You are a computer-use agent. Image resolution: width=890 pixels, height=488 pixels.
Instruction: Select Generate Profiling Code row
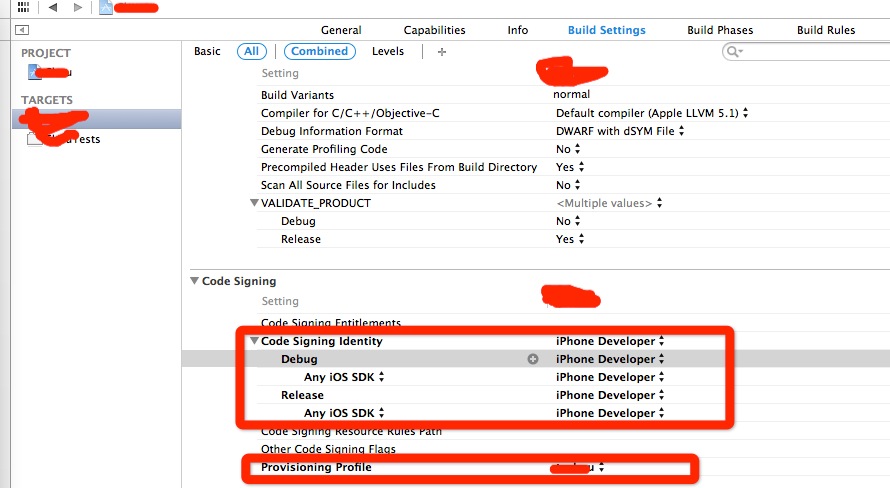[x=324, y=149]
